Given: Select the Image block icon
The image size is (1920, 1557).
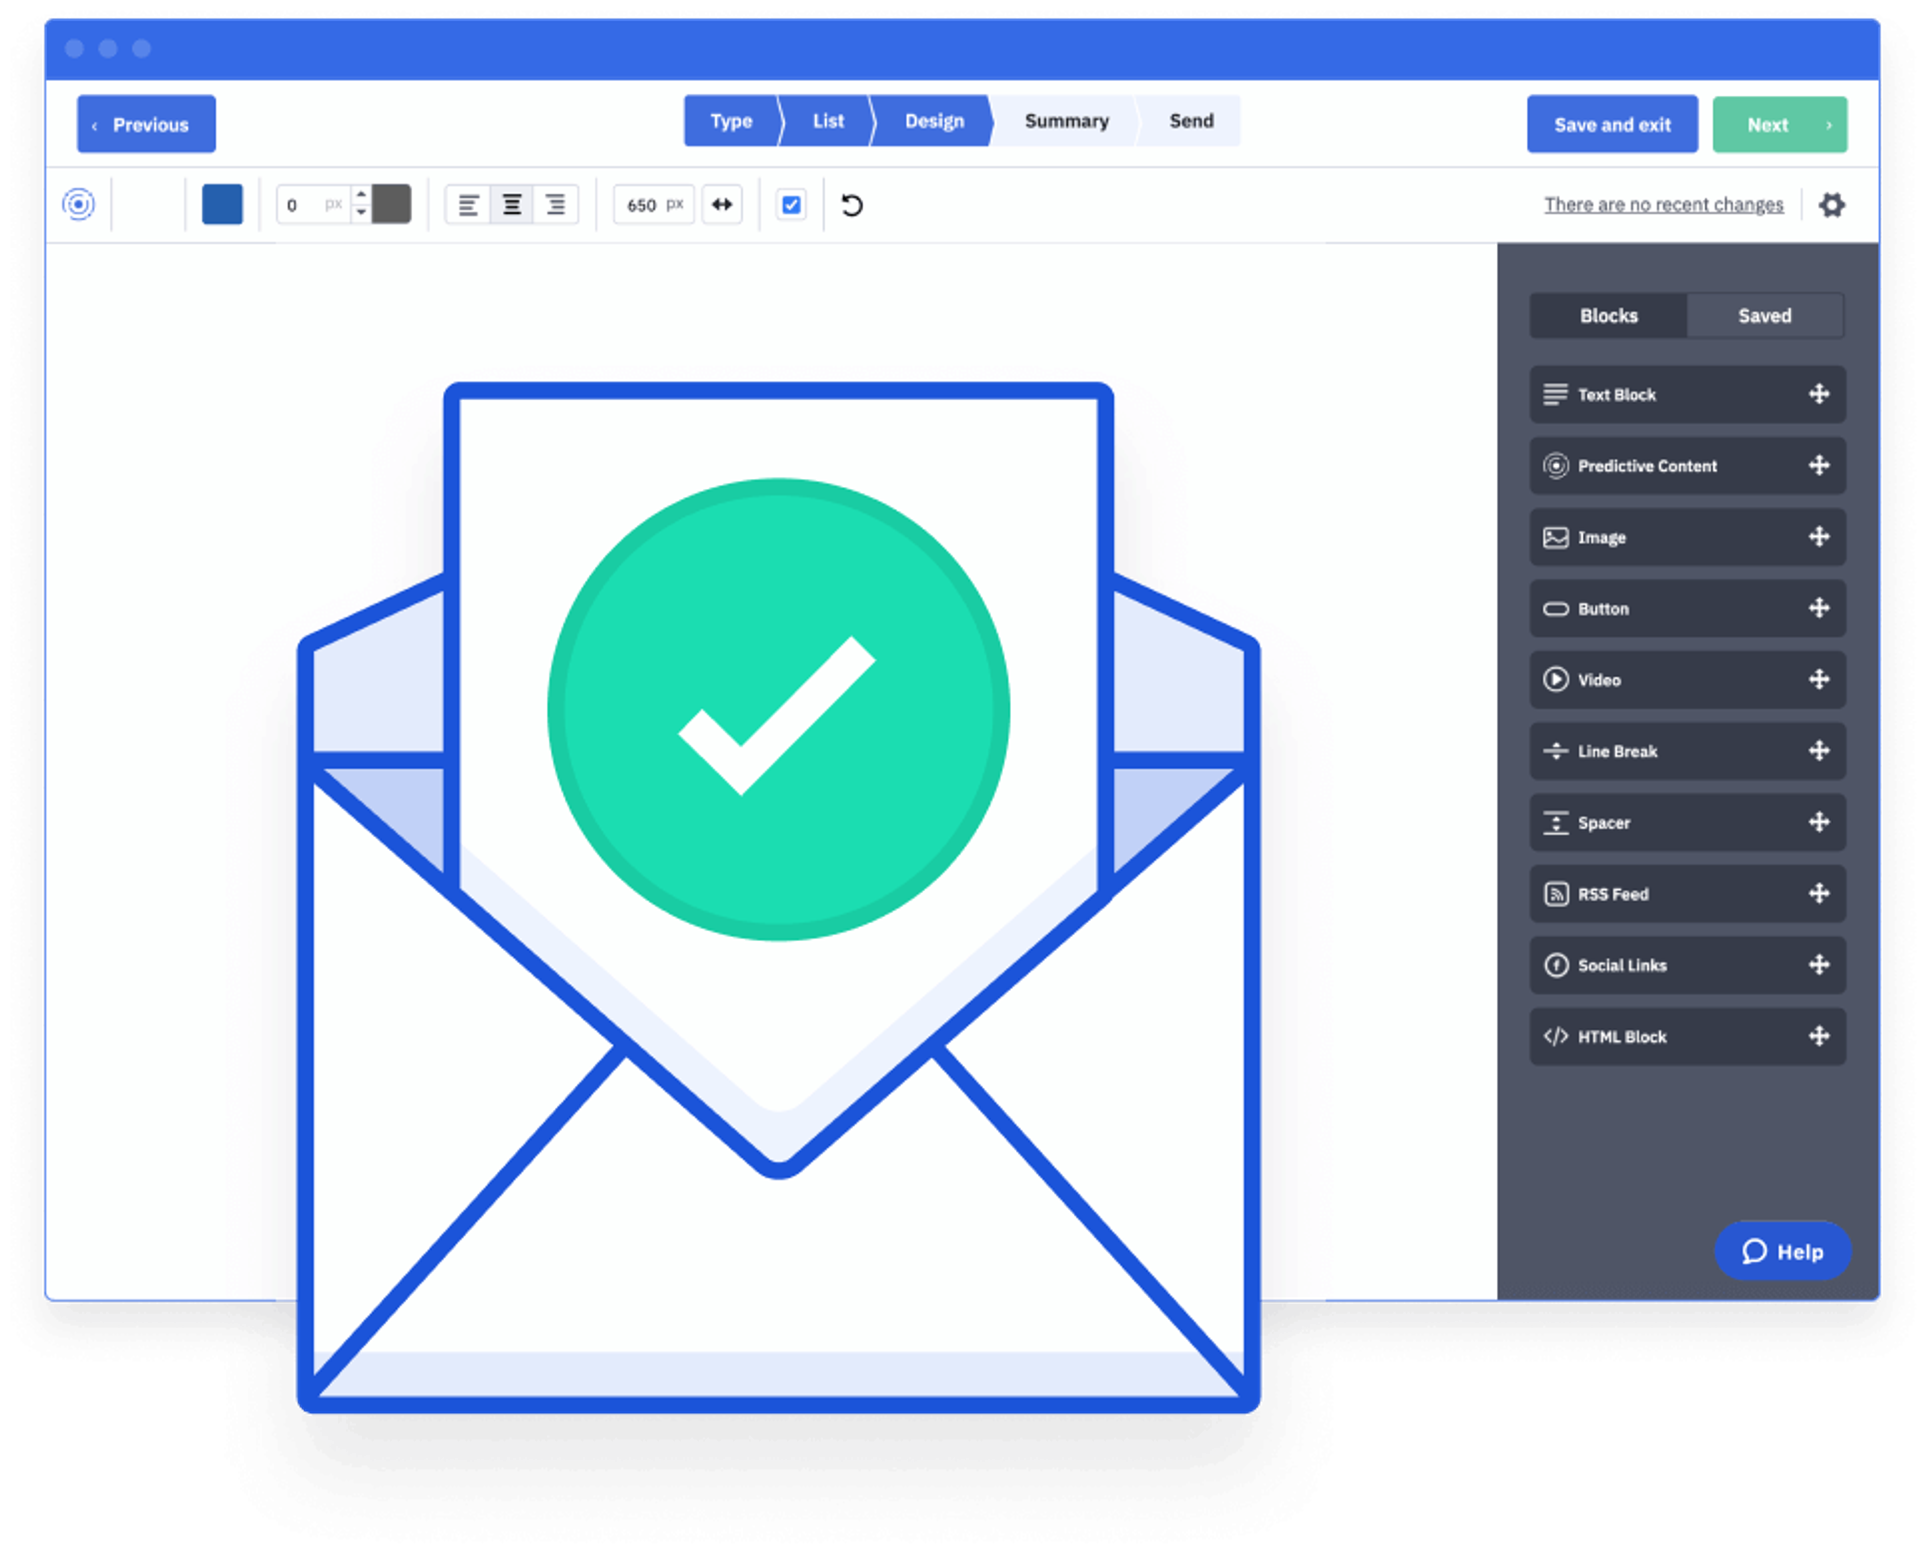Looking at the screenshot, I should pyautogui.click(x=1556, y=537).
